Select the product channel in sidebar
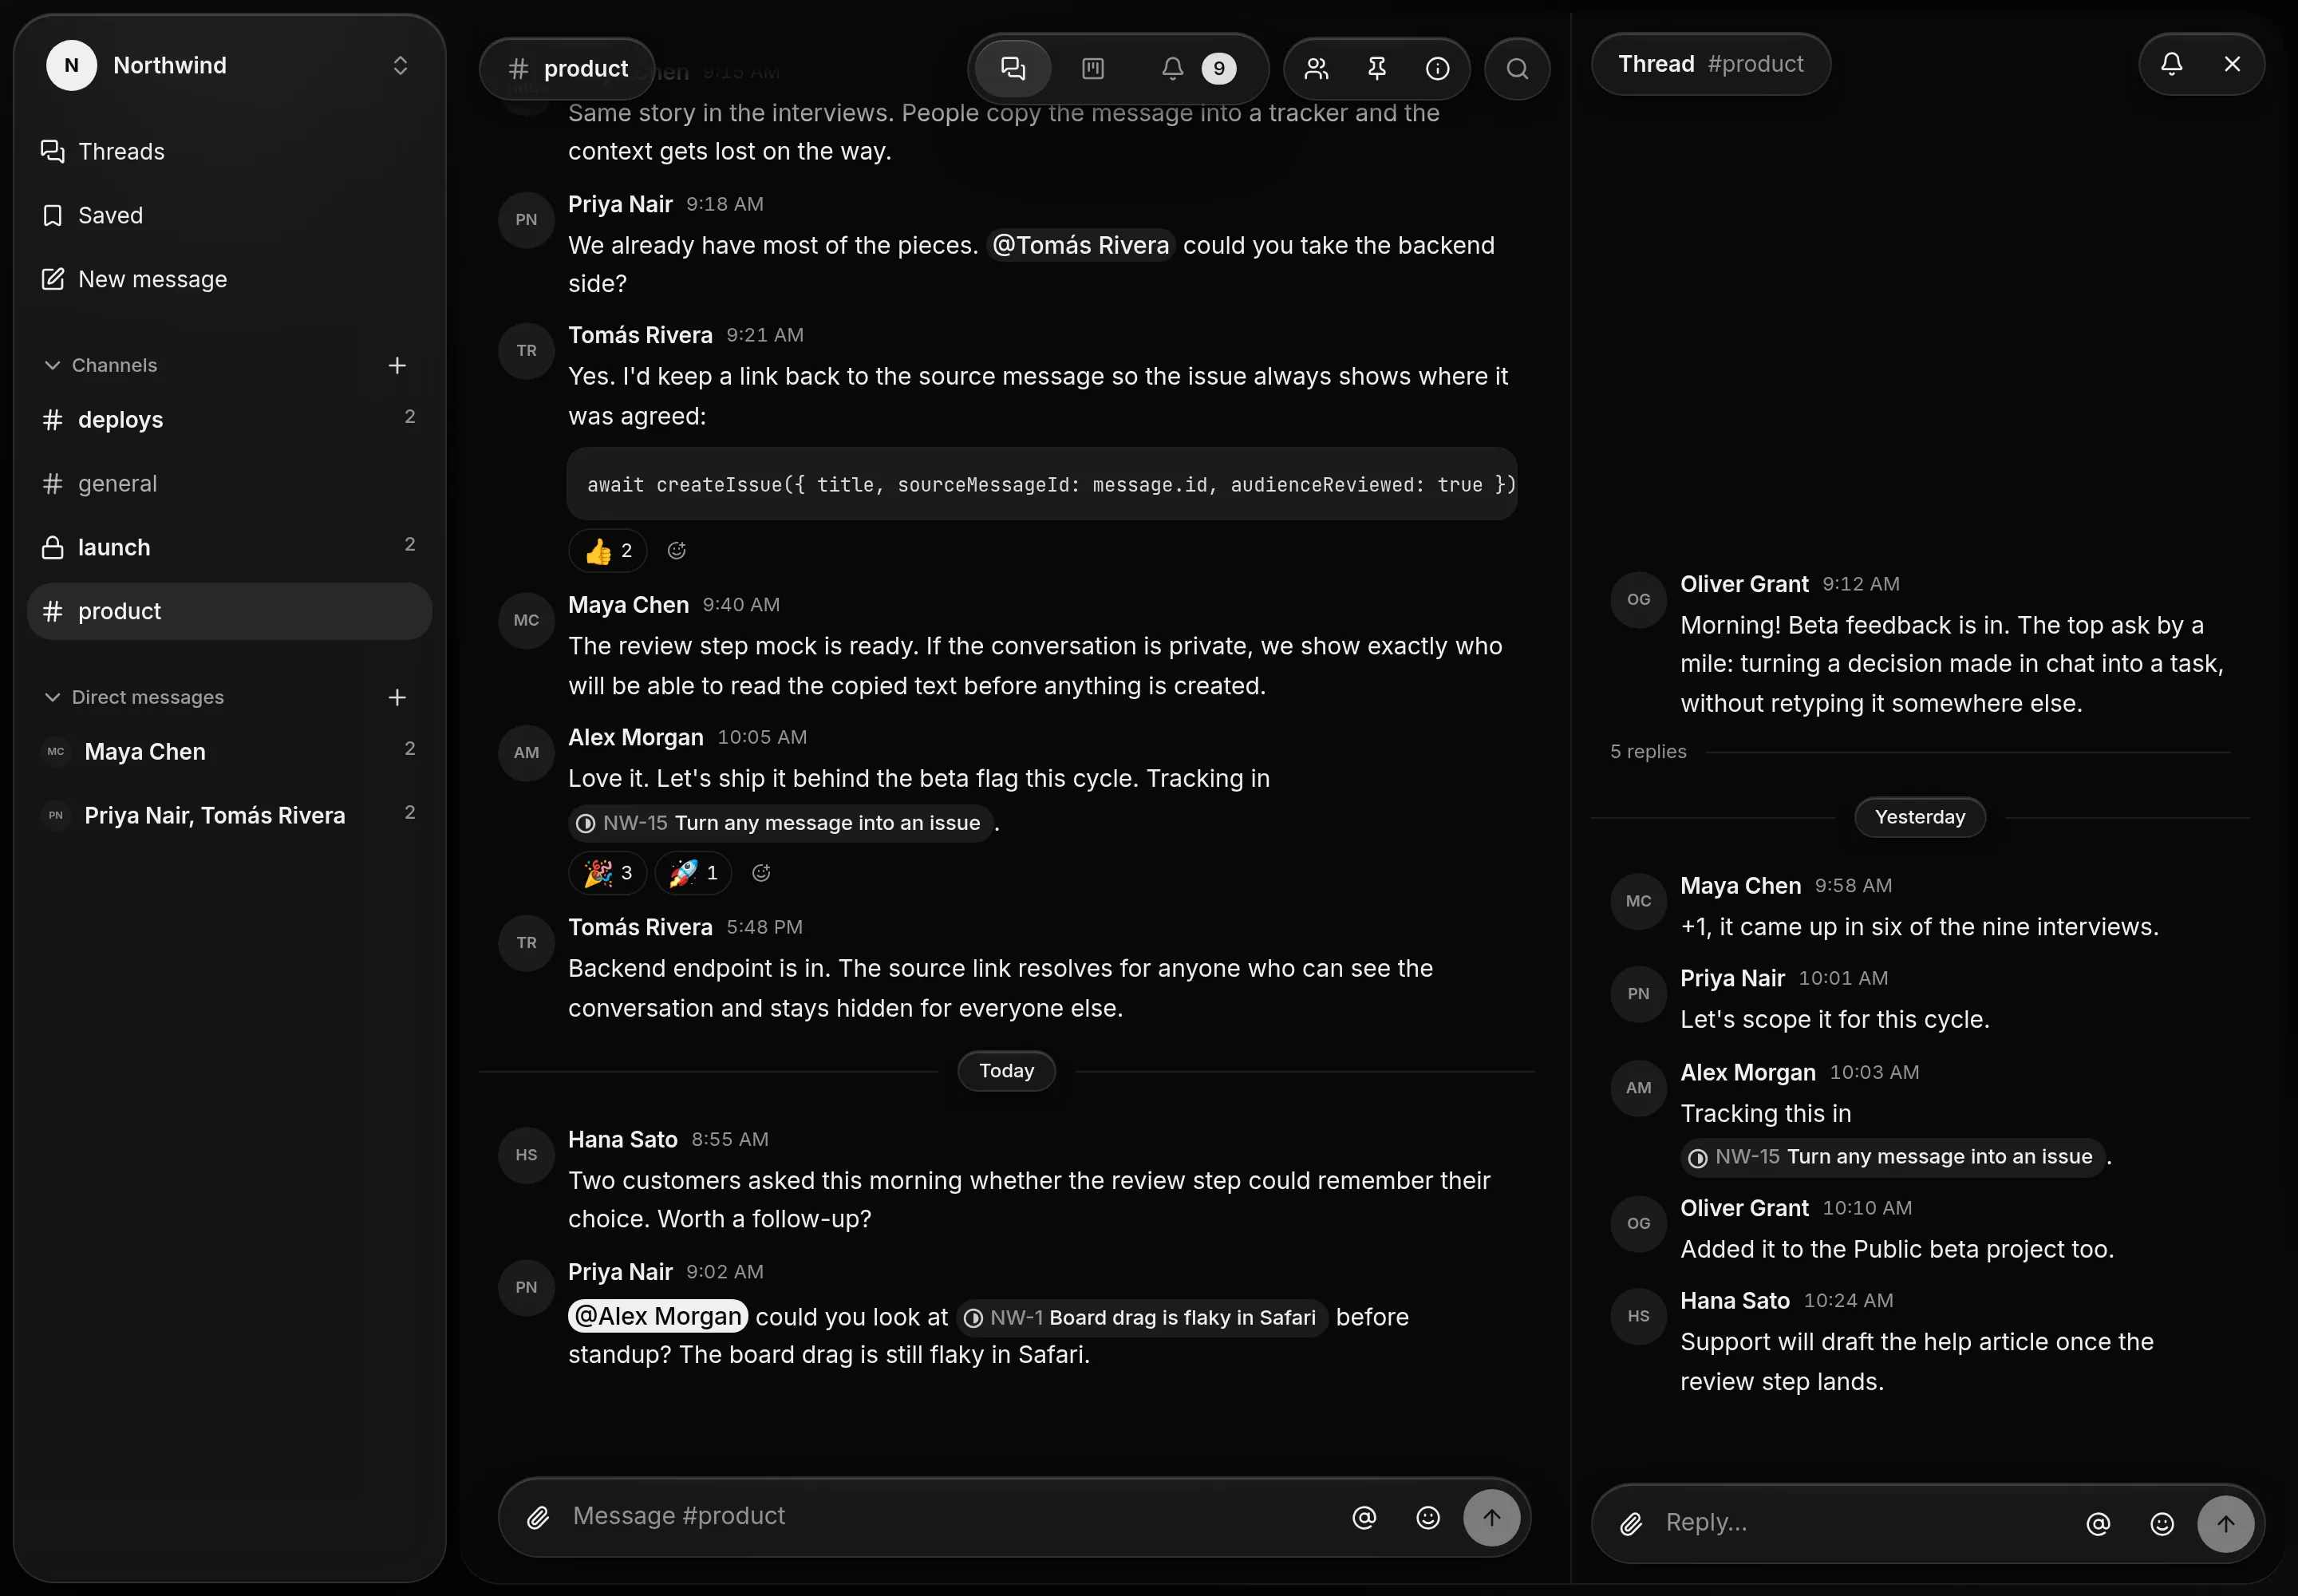Image resolution: width=2298 pixels, height=1596 pixels. 229,611
